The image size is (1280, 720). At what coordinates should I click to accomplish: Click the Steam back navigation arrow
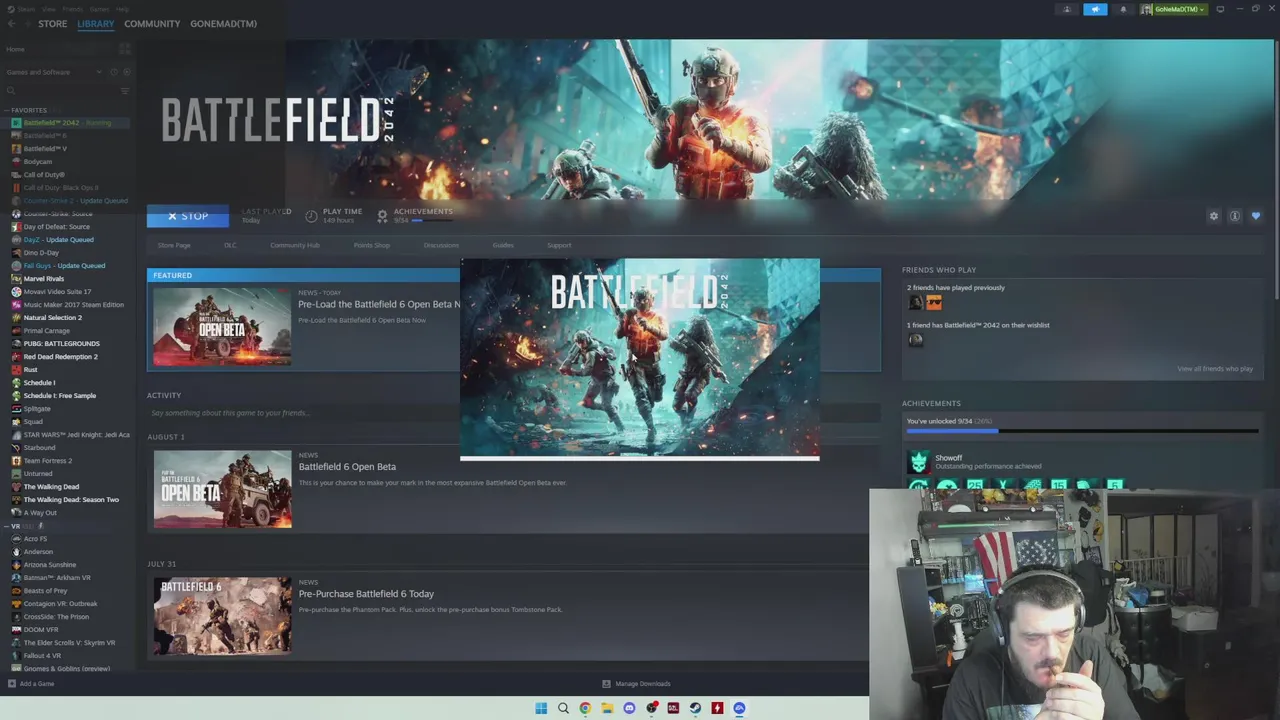coord(10,24)
